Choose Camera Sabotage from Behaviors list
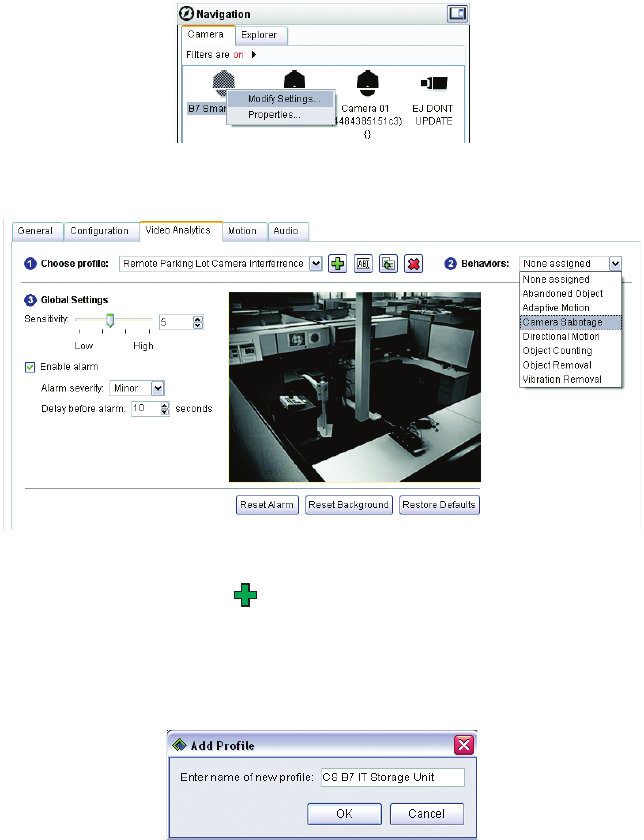The height and width of the screenshot is (840, 644). point(571,322)
